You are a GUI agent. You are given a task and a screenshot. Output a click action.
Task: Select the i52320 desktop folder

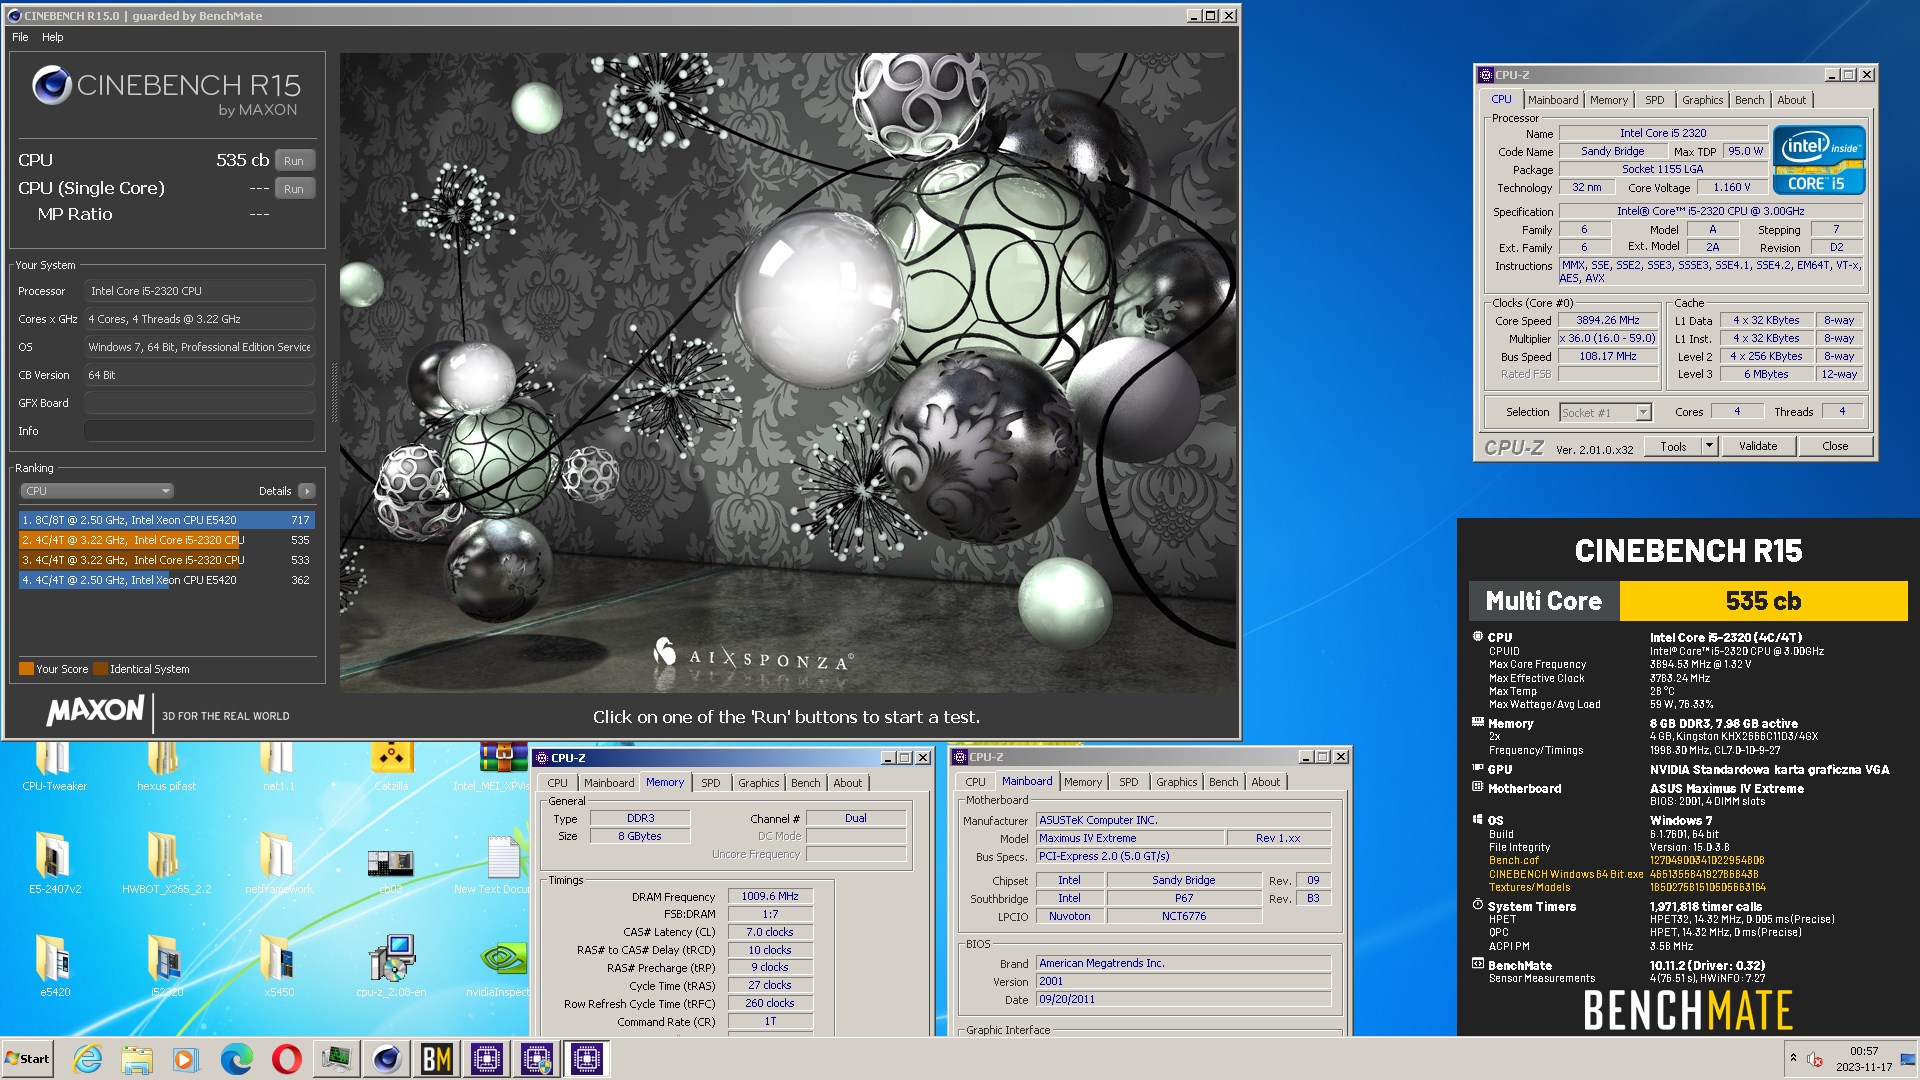(166, 966)
